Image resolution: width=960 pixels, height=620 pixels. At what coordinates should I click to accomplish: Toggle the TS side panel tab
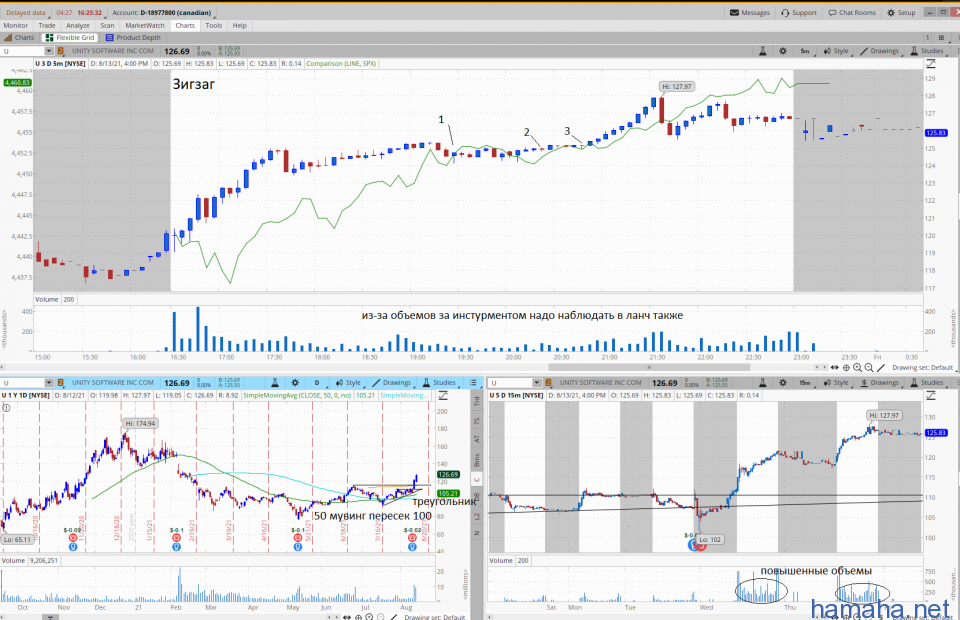pos(477,421)
